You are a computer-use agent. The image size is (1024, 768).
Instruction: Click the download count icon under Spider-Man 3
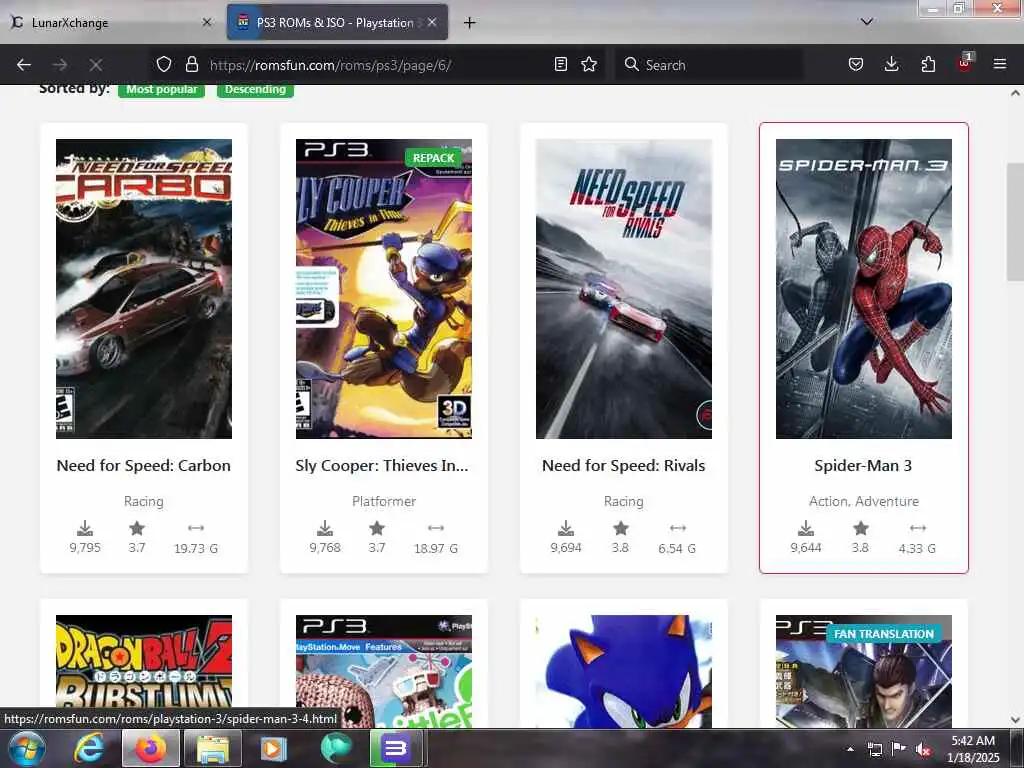click(x=806, y=528)
